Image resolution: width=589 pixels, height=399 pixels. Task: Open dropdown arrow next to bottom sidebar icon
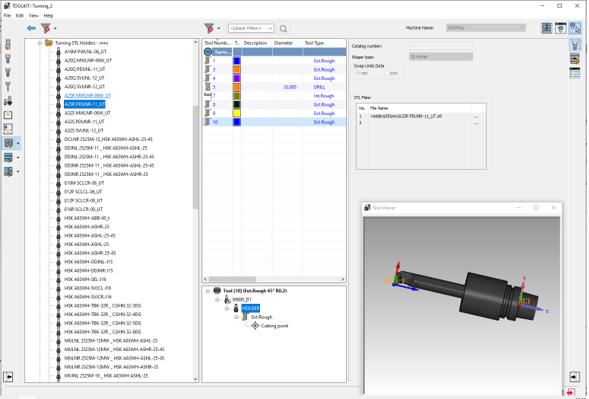pyautogui.click(x=18, y=172)
